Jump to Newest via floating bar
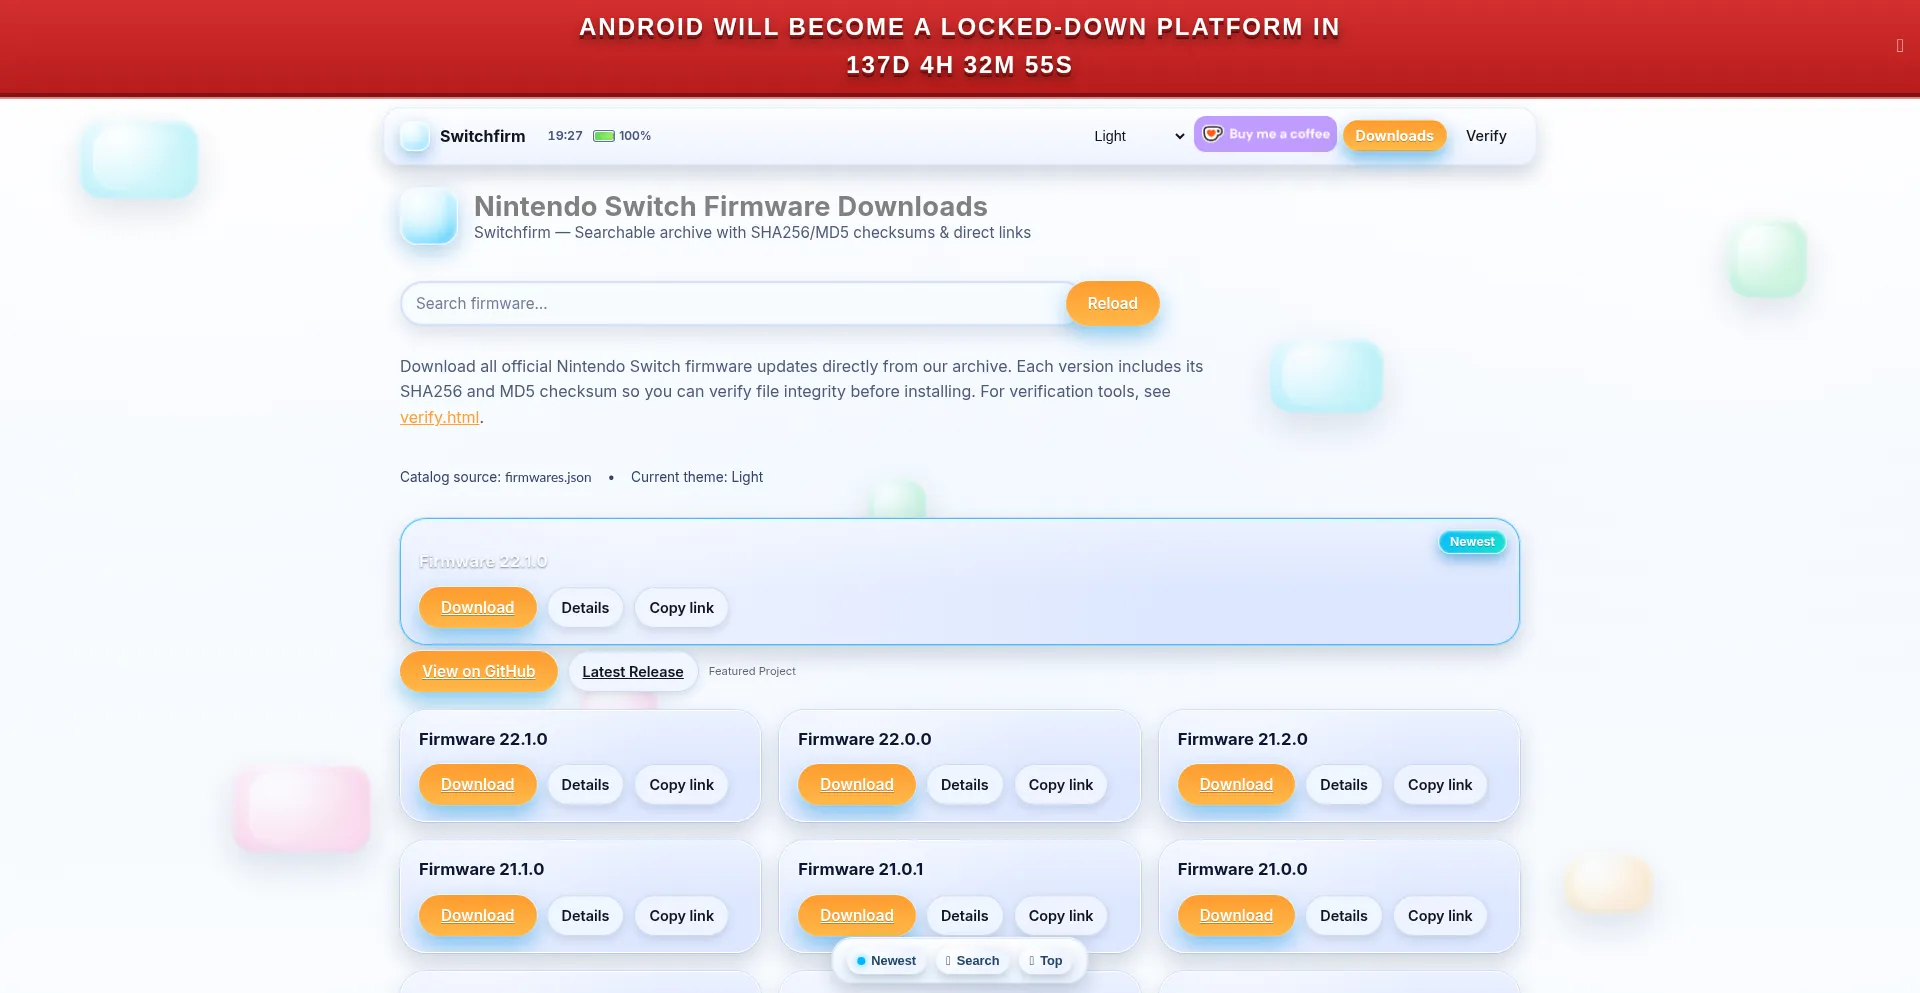1920x993 pixels. pos(886,961)
